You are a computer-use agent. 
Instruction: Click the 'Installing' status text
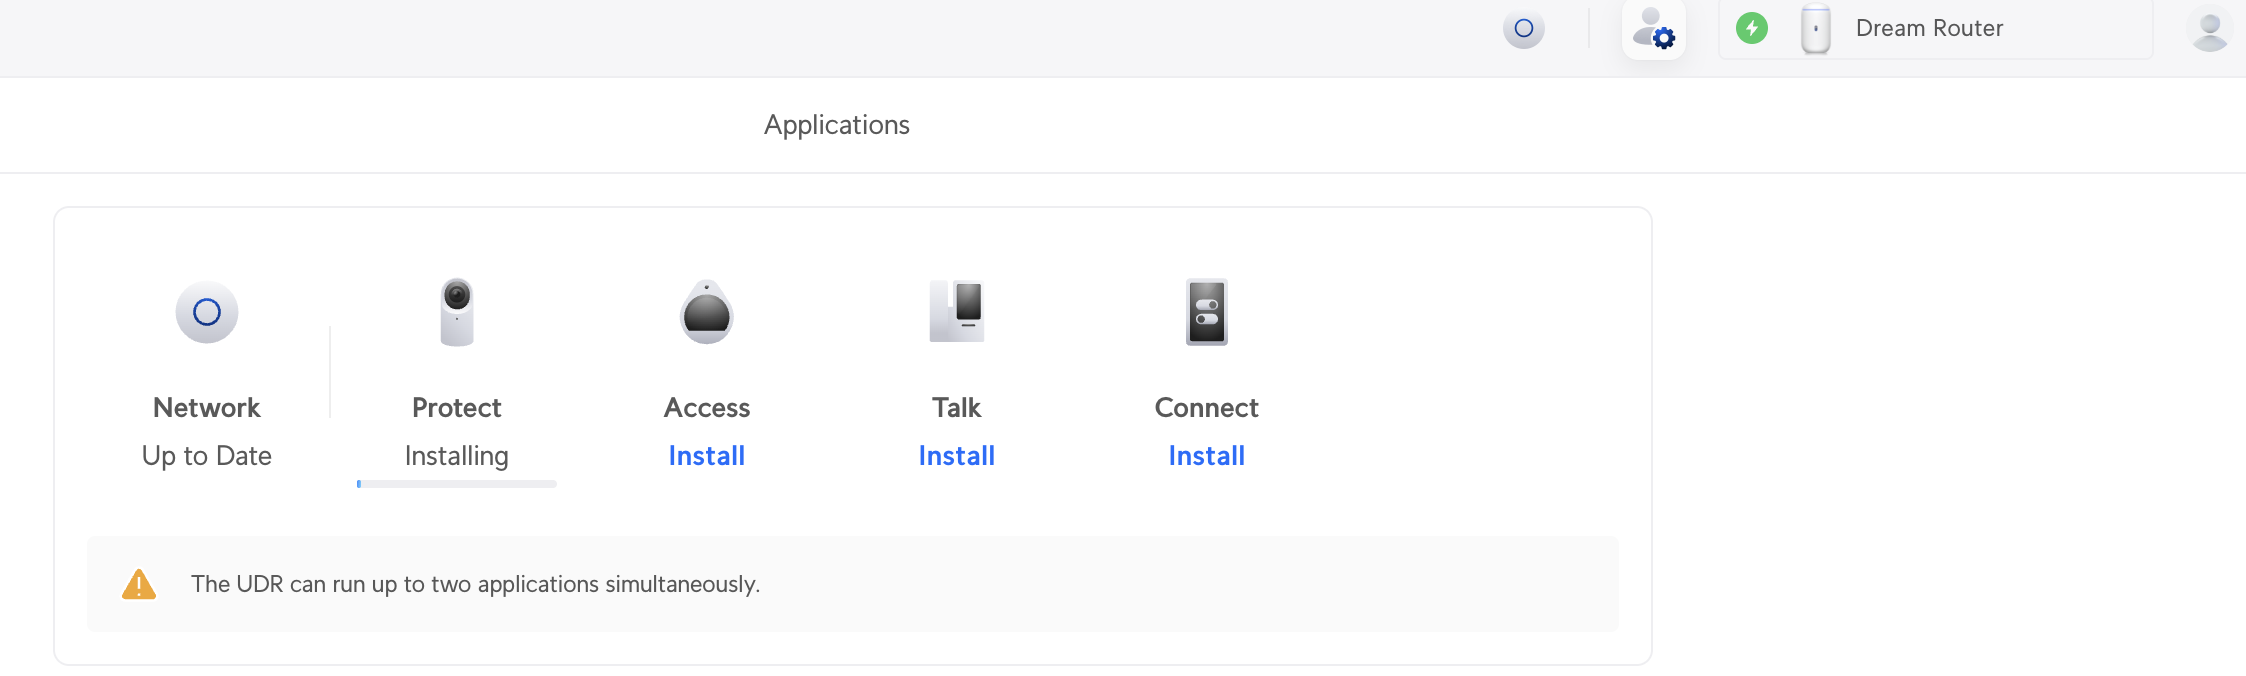coord(457,456)
